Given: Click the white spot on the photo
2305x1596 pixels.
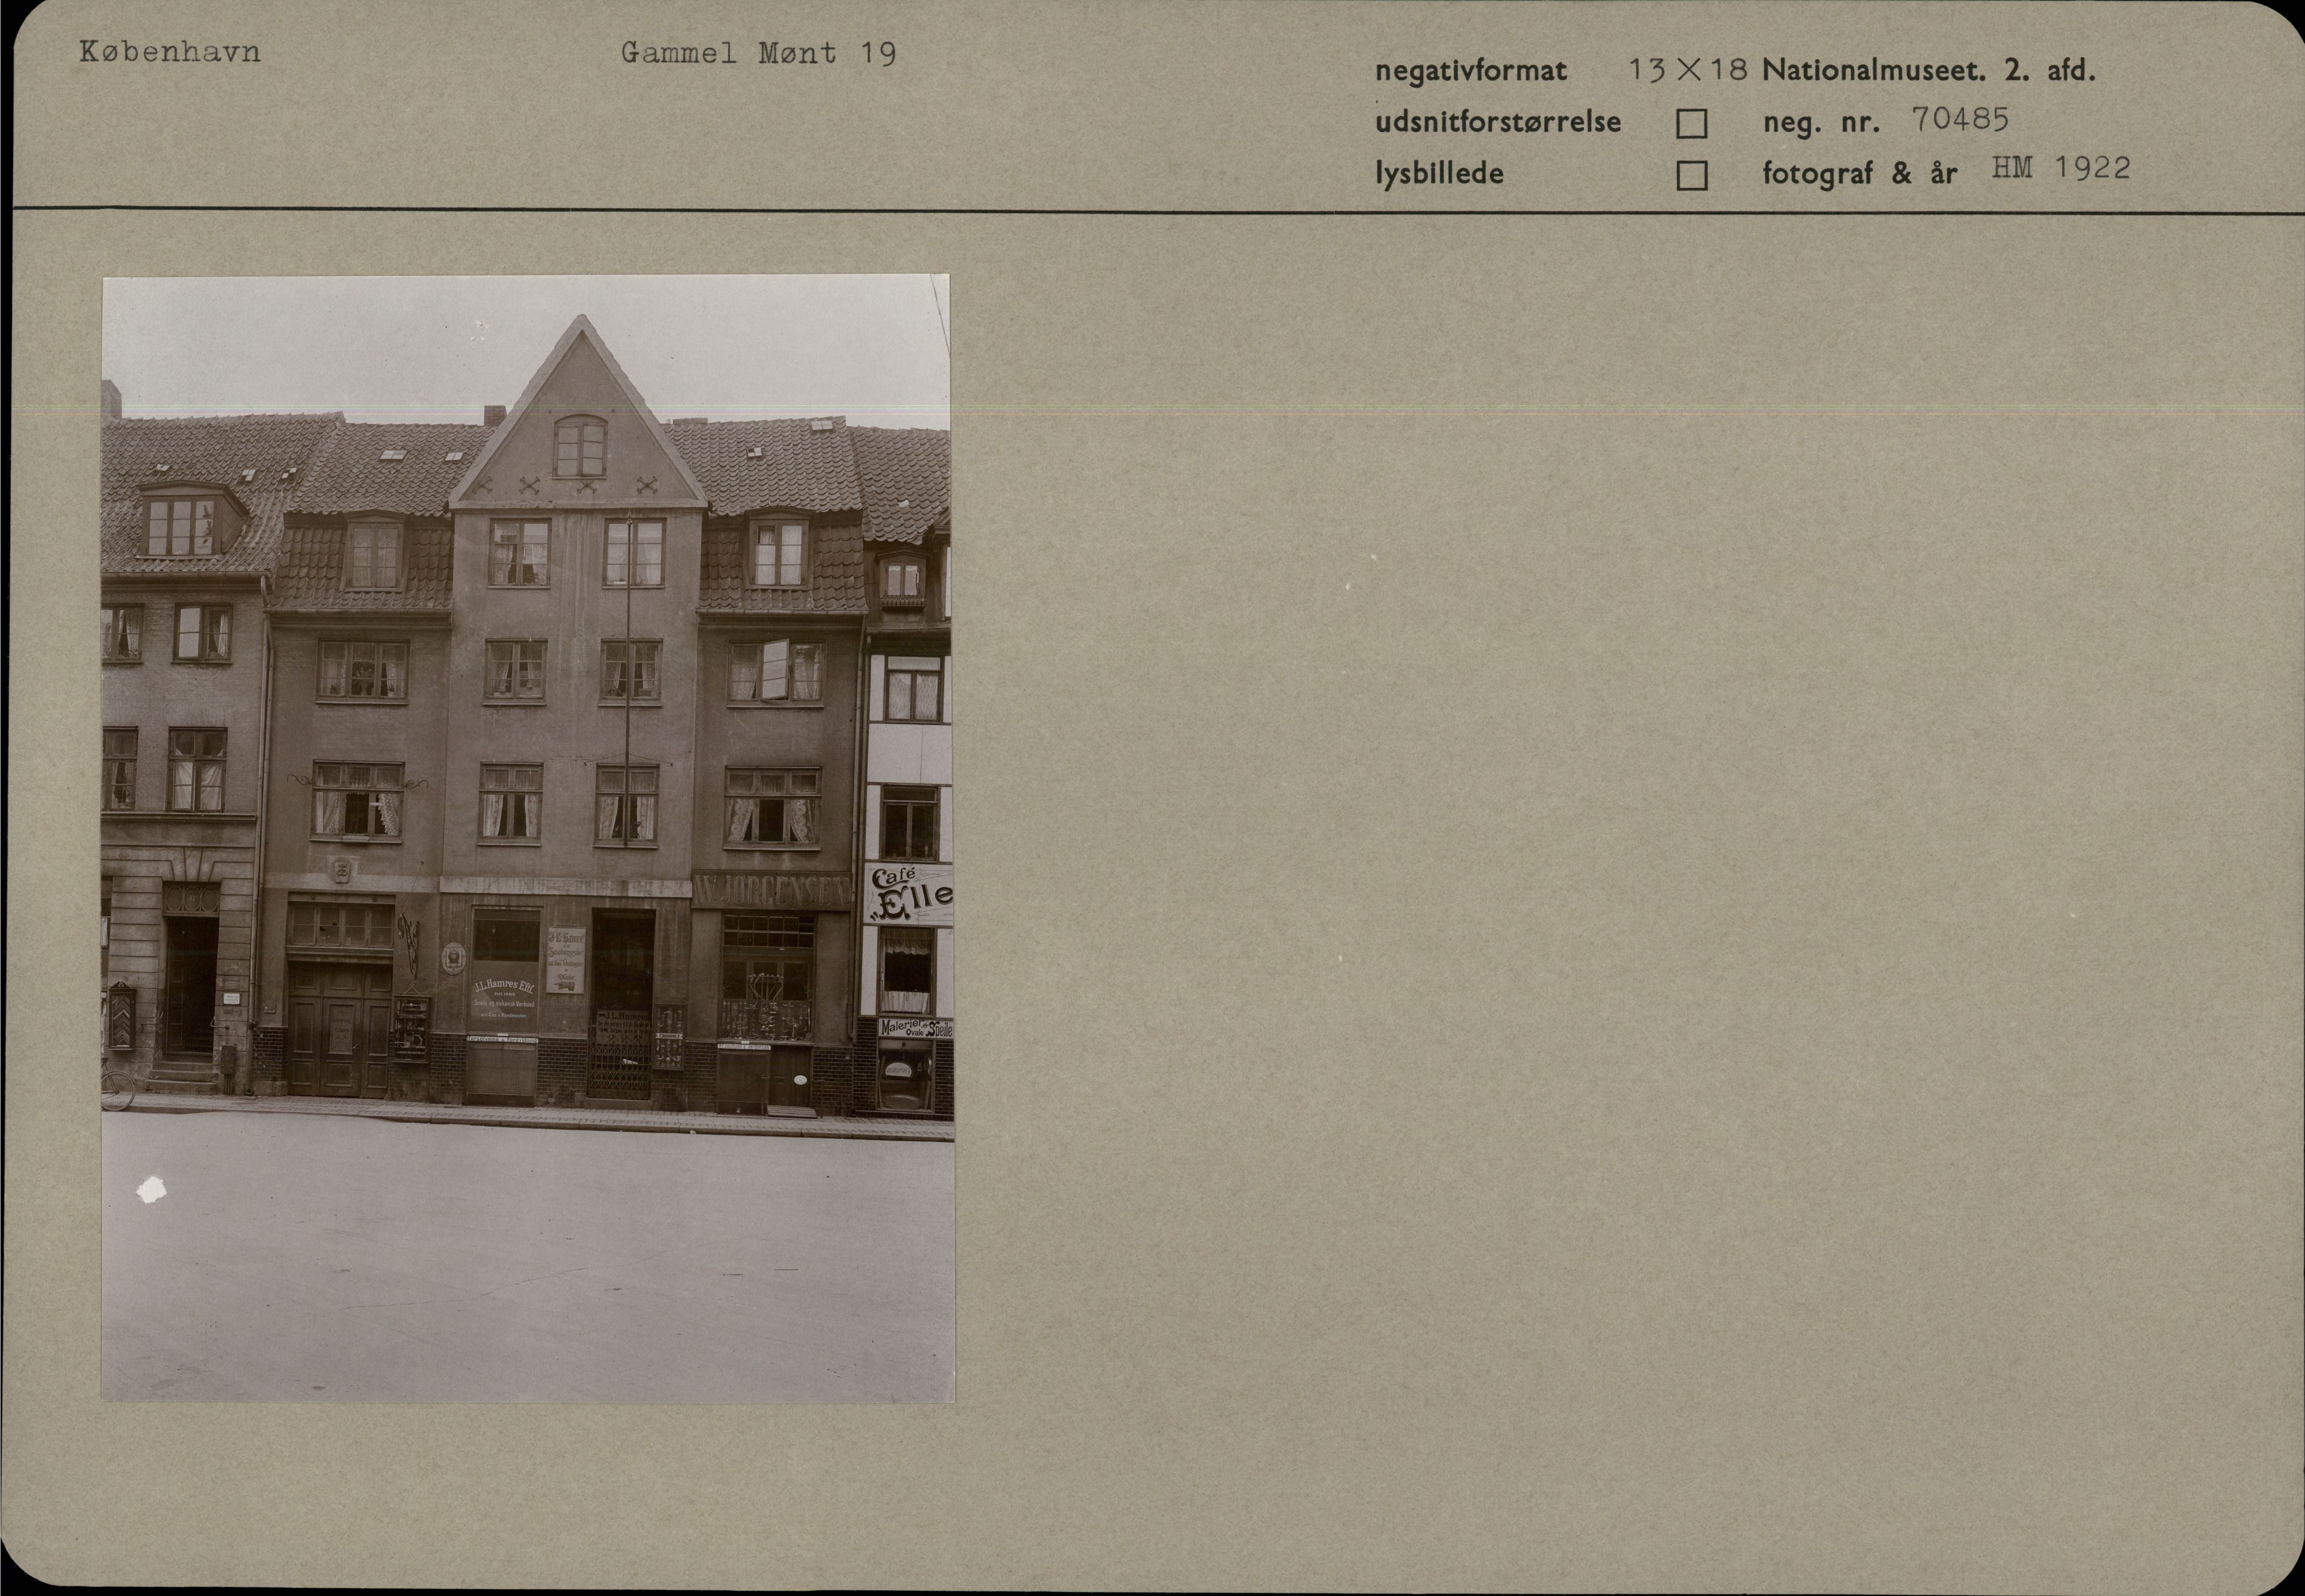Looking at the screenshot, I should click(x=150, y=1190).
